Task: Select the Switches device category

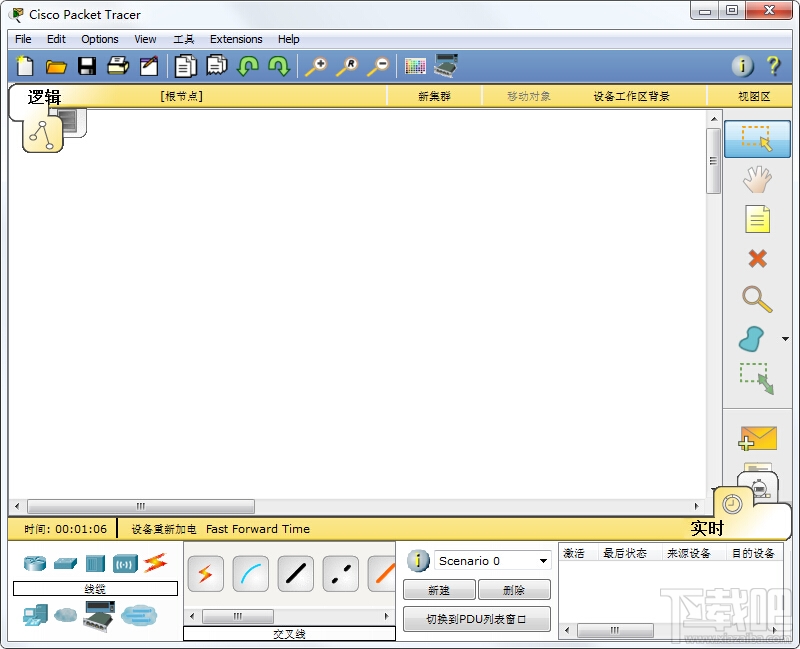Action: pos(65,563)
